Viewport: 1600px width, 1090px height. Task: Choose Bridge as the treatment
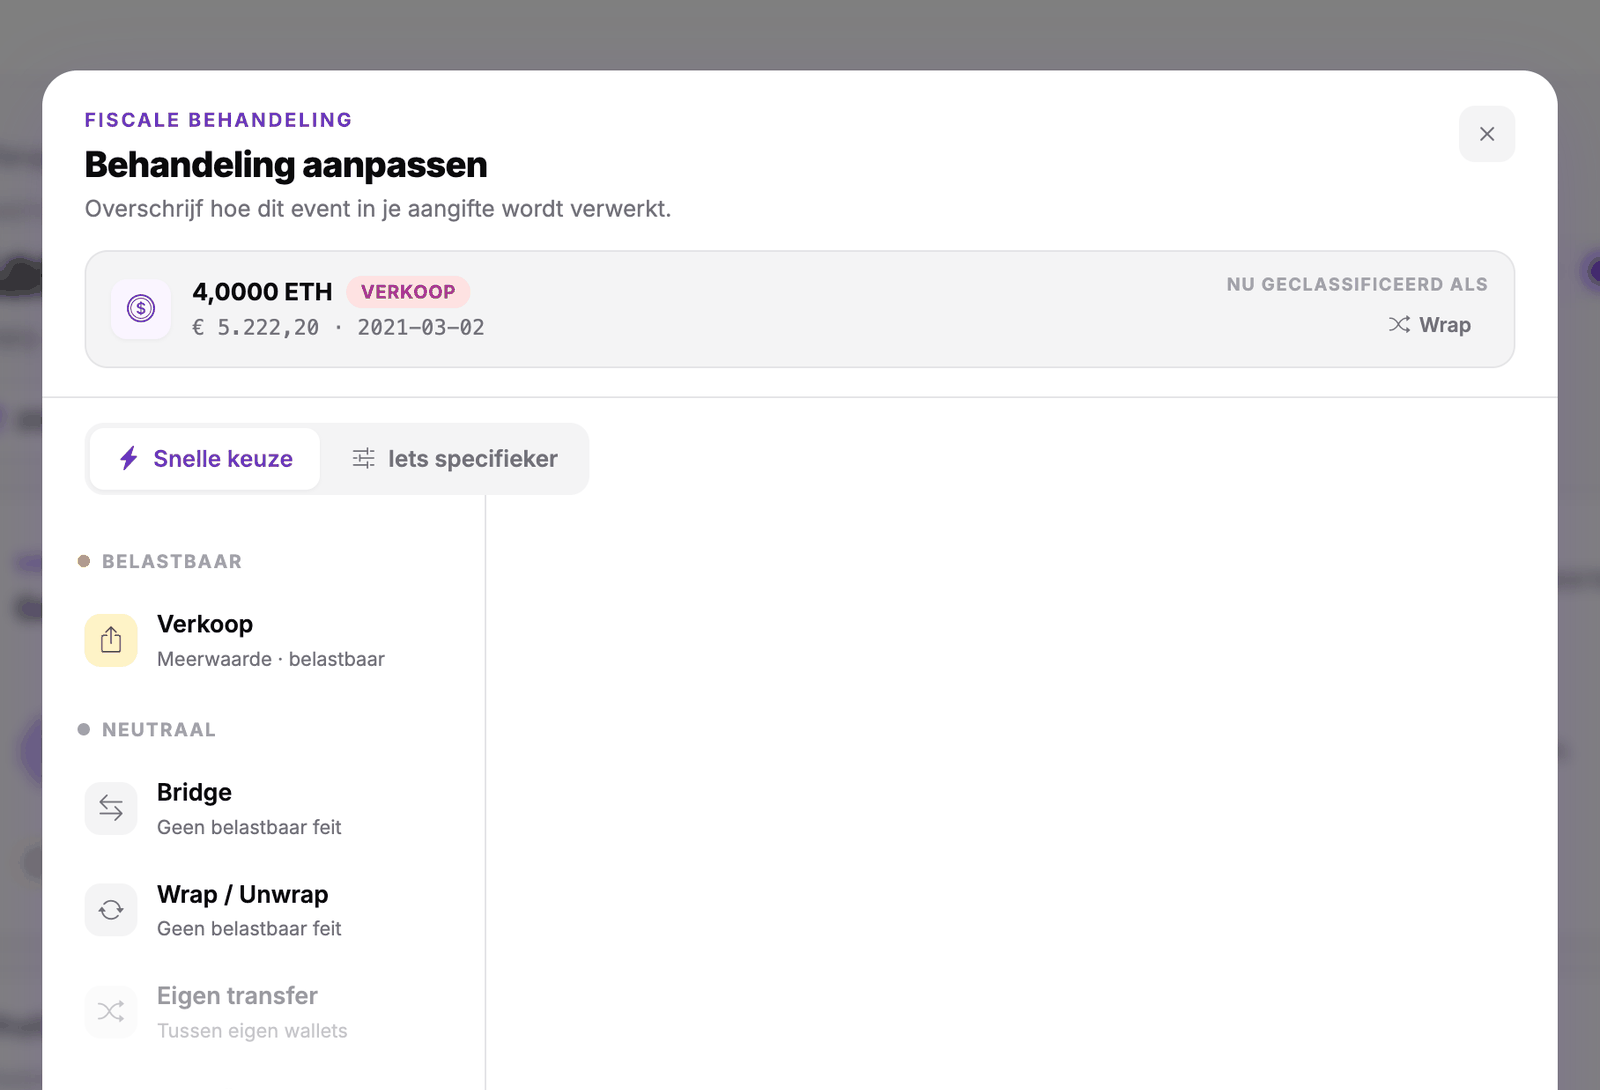pos(270,808)
